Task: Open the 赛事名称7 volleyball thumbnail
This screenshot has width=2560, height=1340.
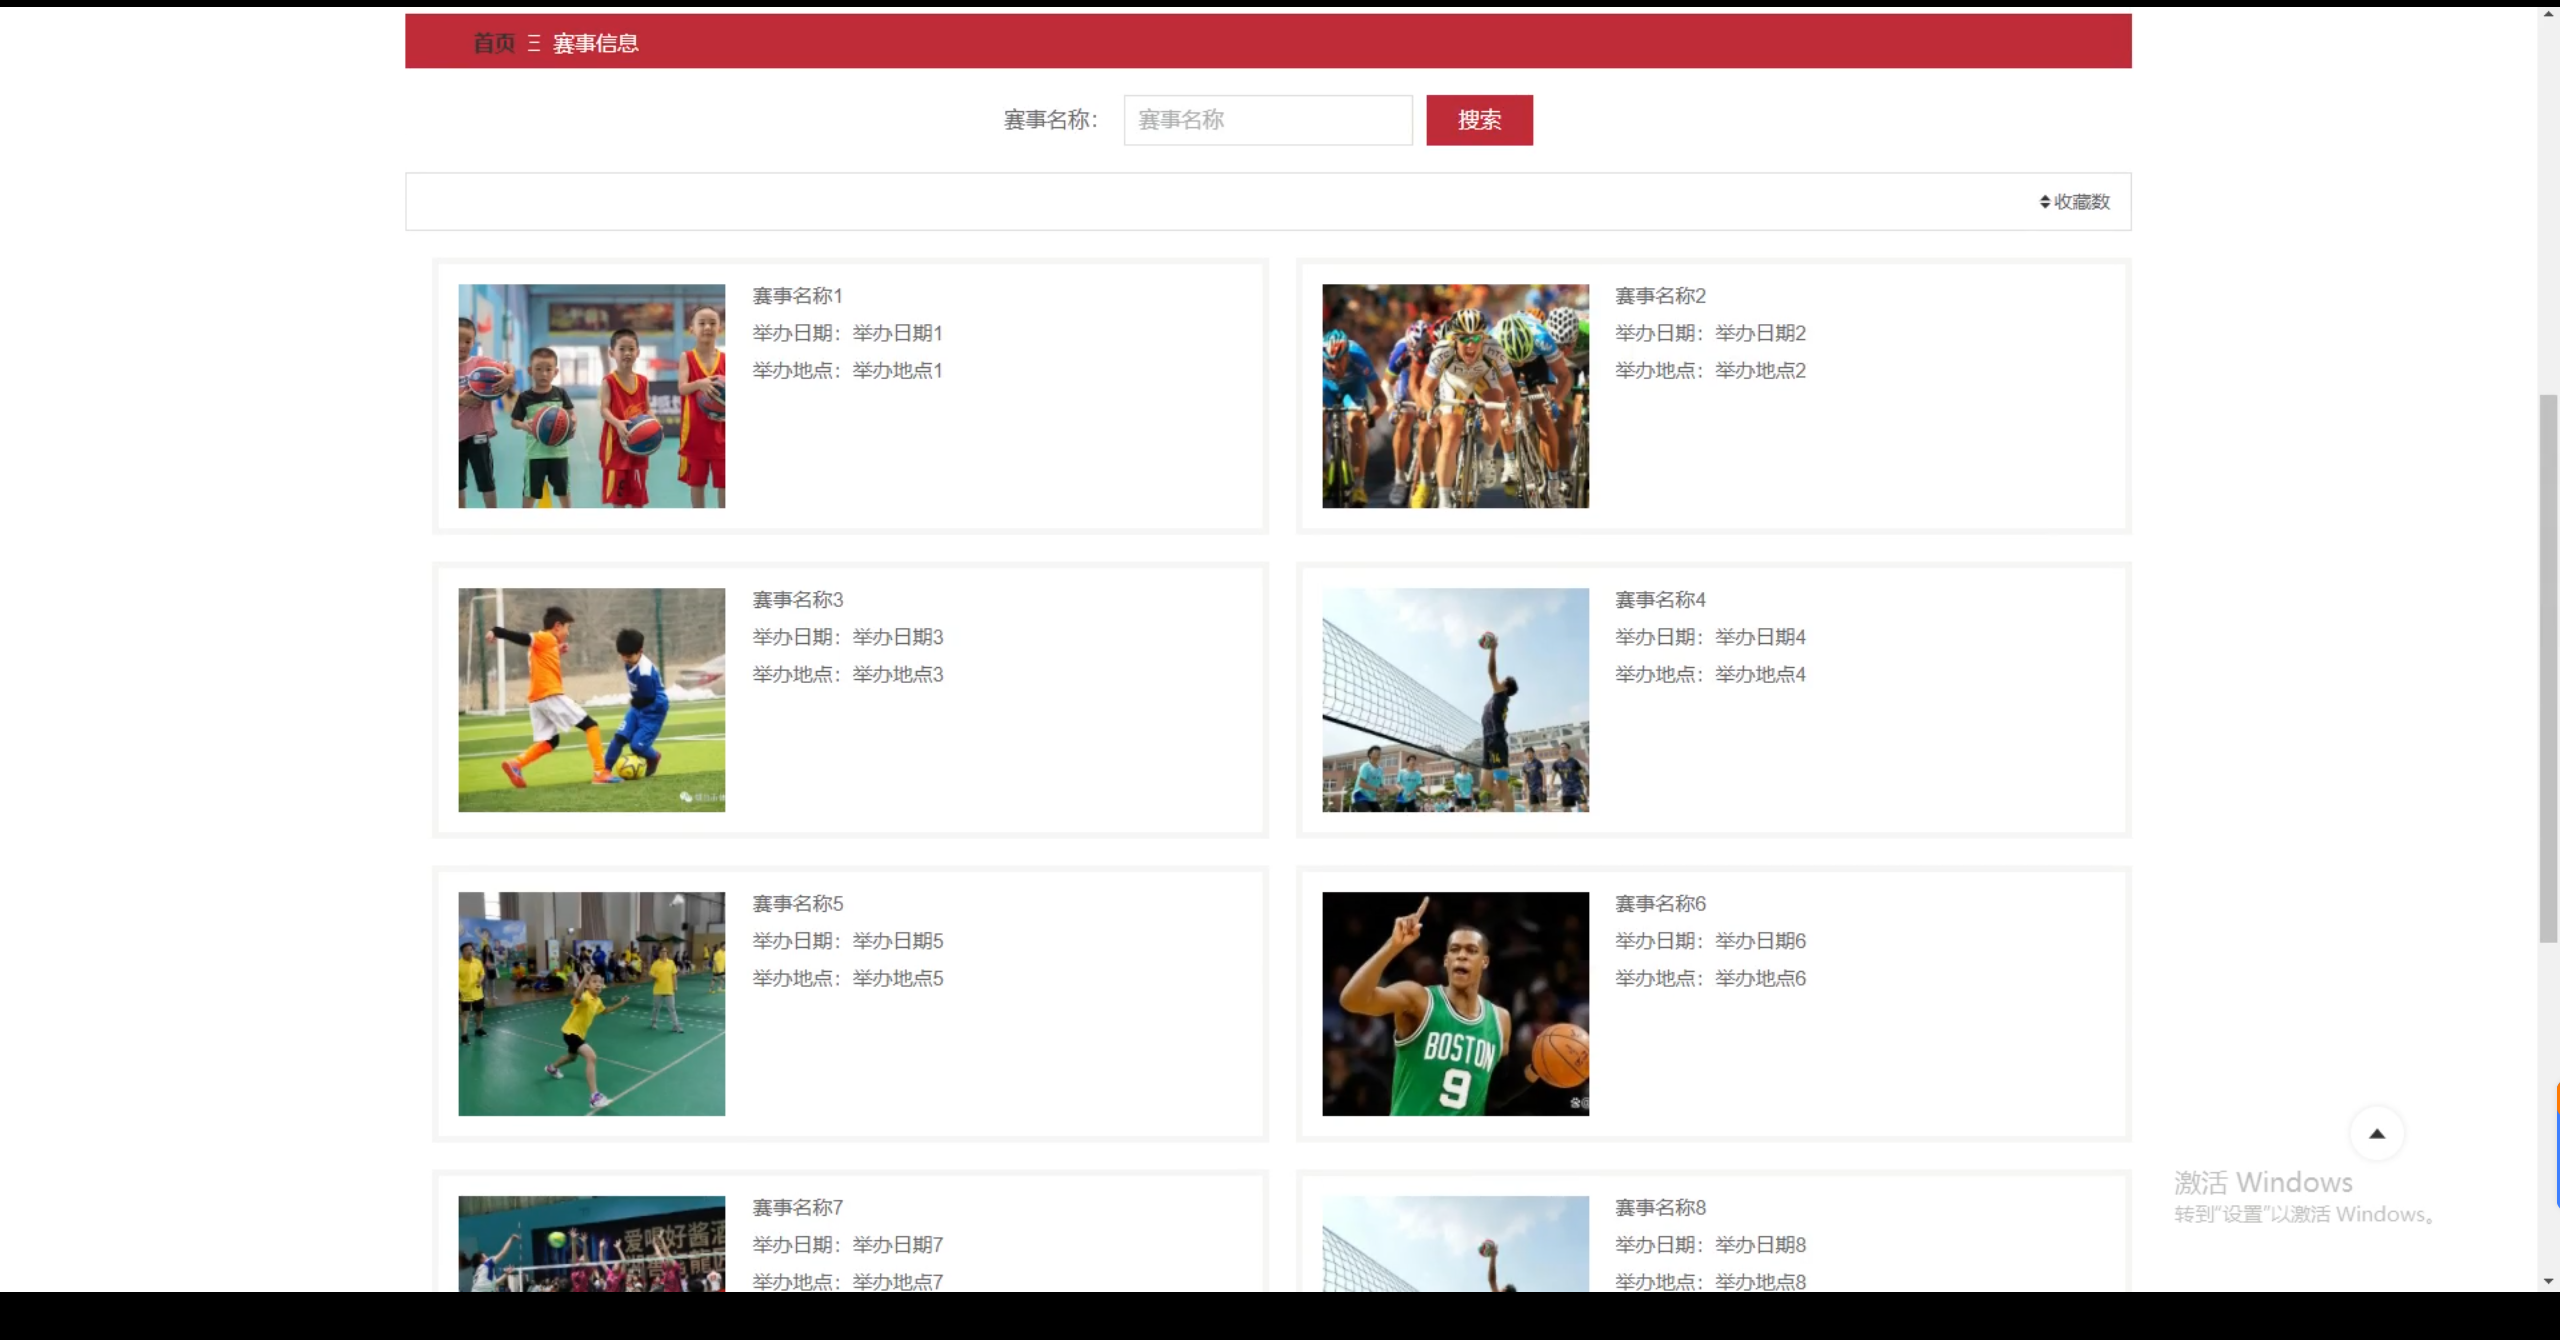Action: (x=591, y=1243)
